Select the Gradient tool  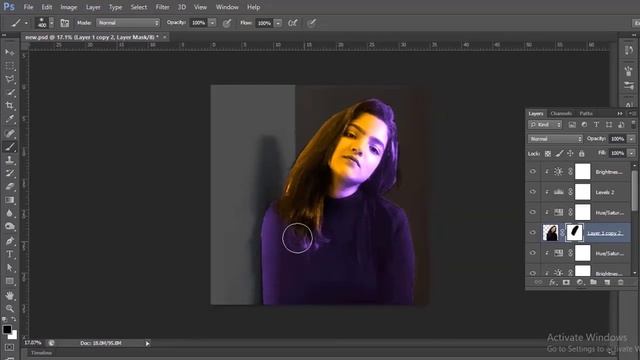coord(10,200)
